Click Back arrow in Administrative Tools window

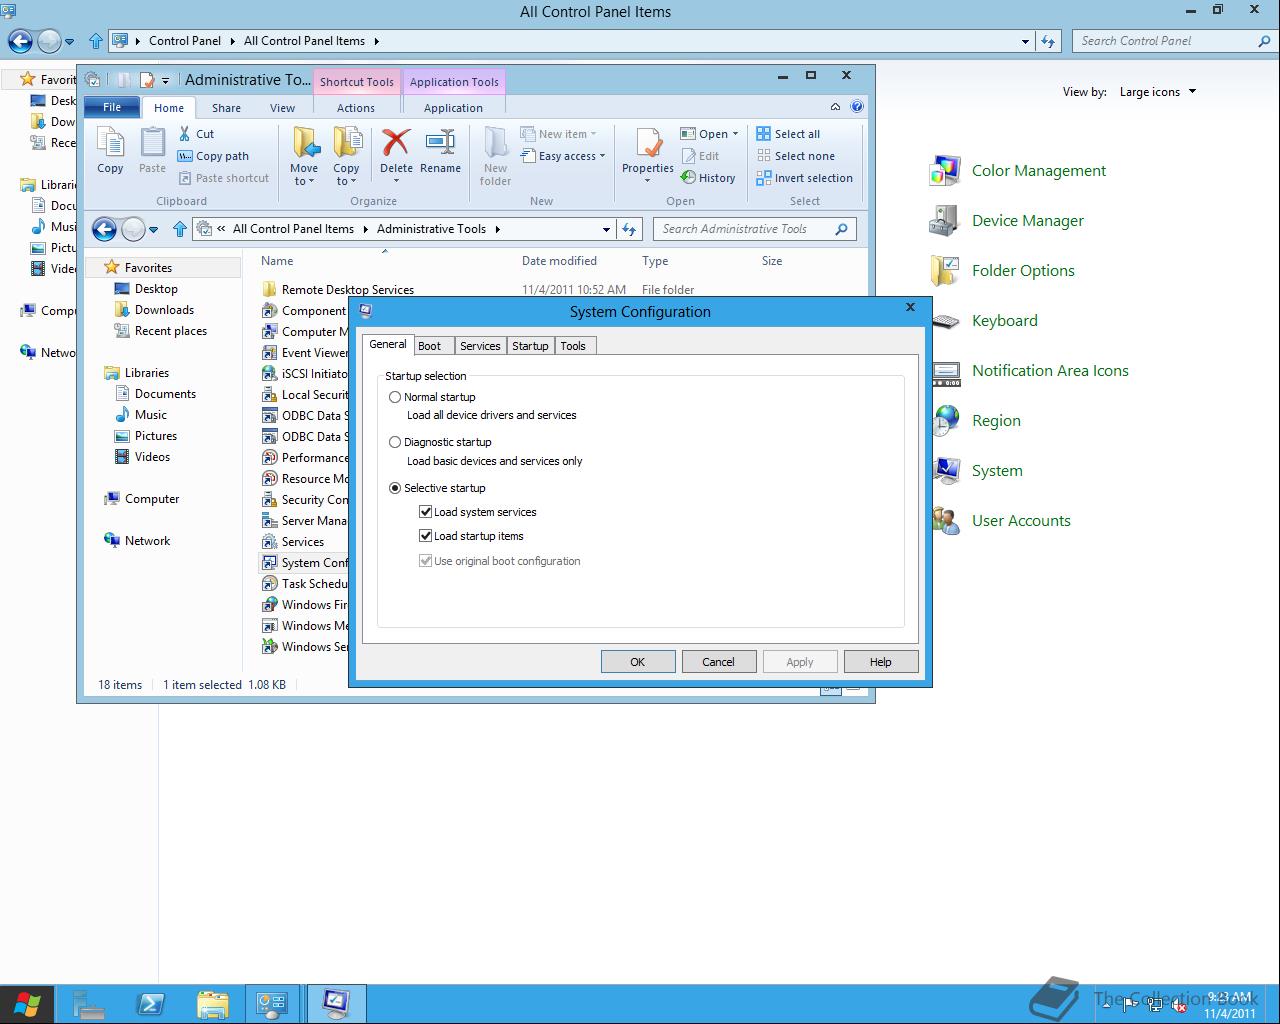104,229
